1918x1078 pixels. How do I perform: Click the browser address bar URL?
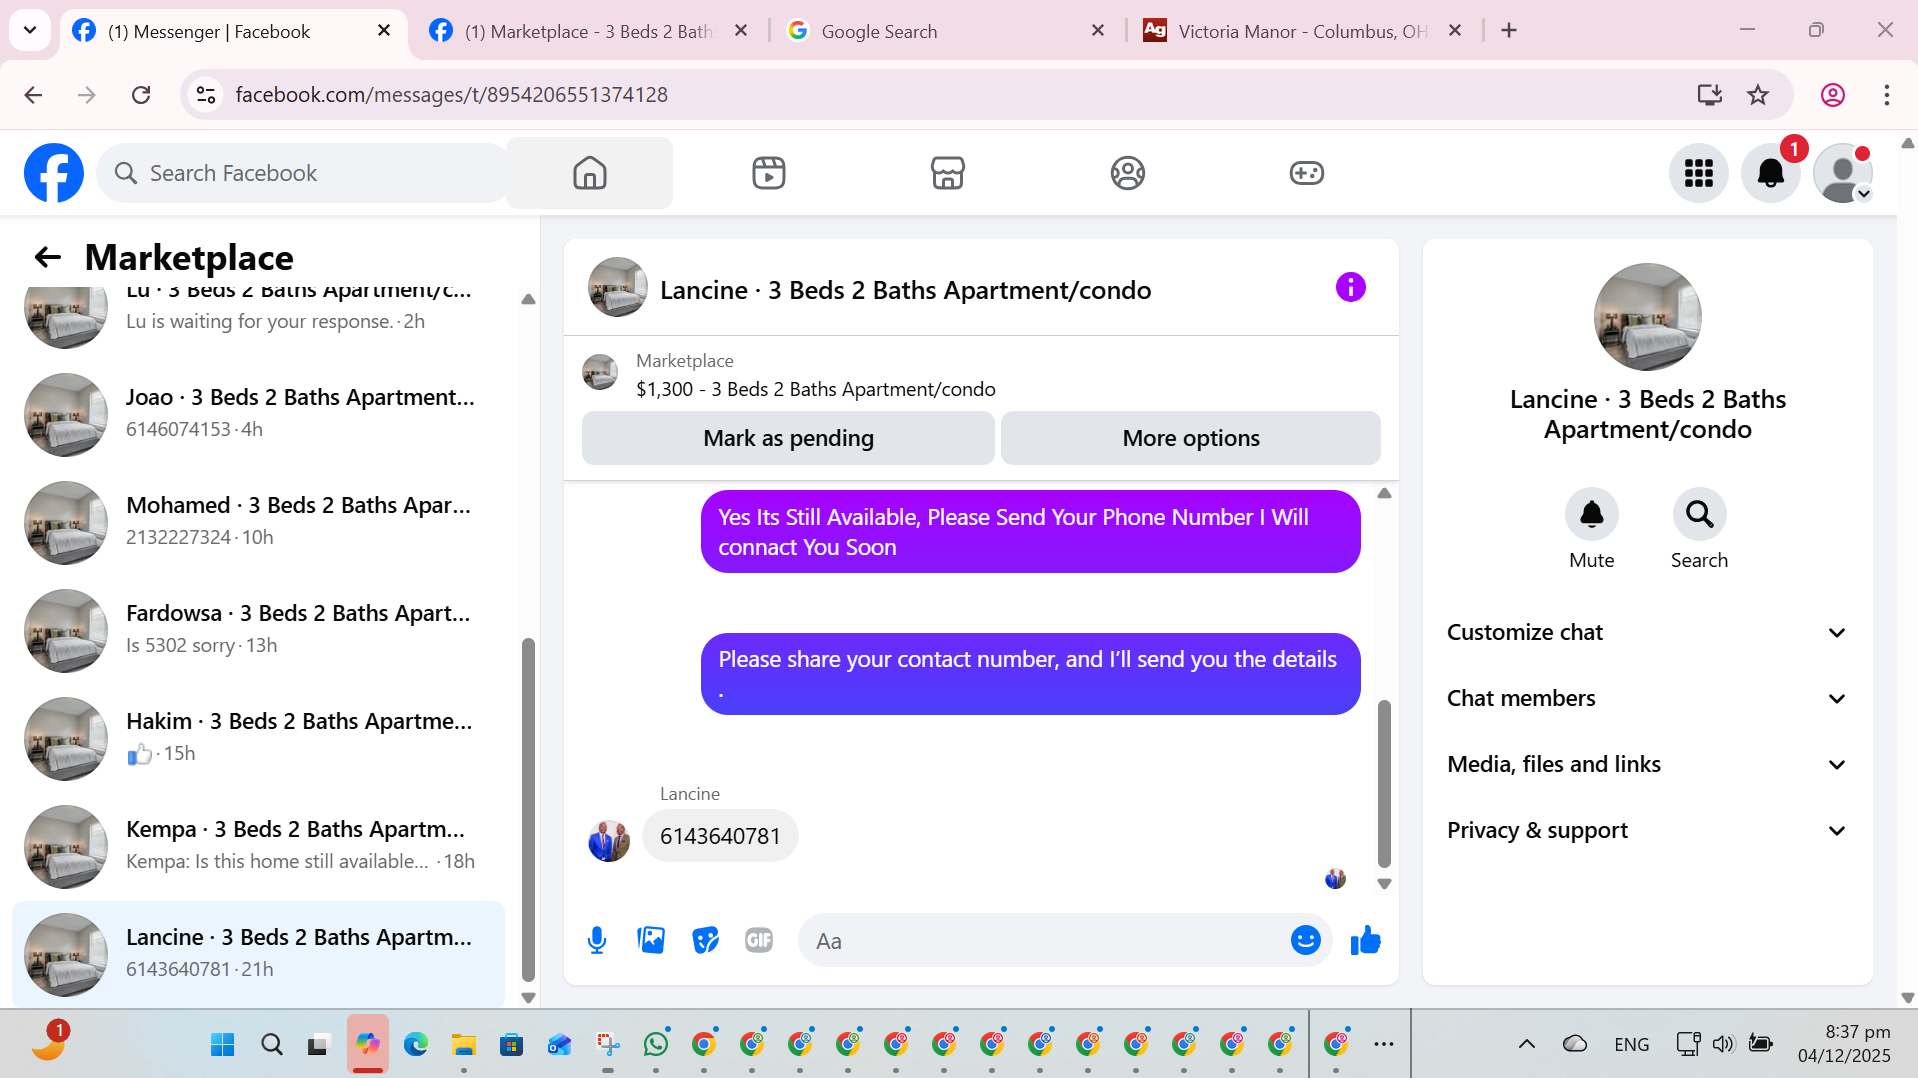click(x=452, y=95)
